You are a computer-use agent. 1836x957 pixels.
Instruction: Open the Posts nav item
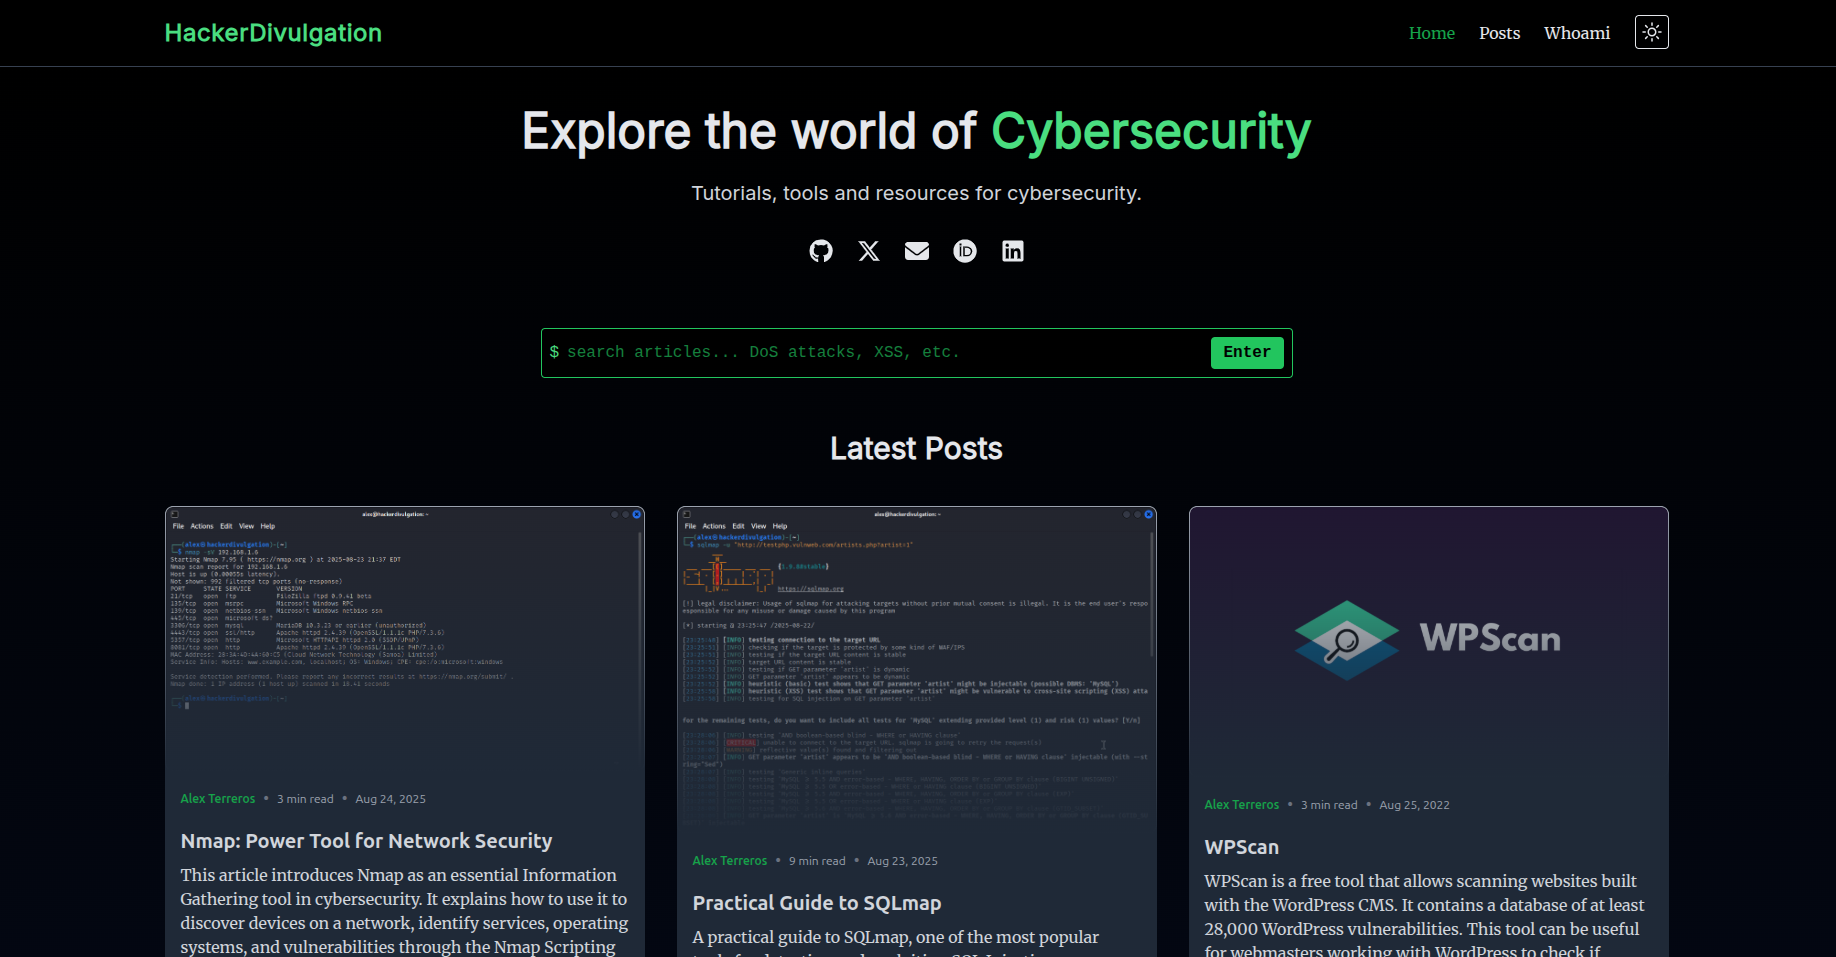(1499, 33)
